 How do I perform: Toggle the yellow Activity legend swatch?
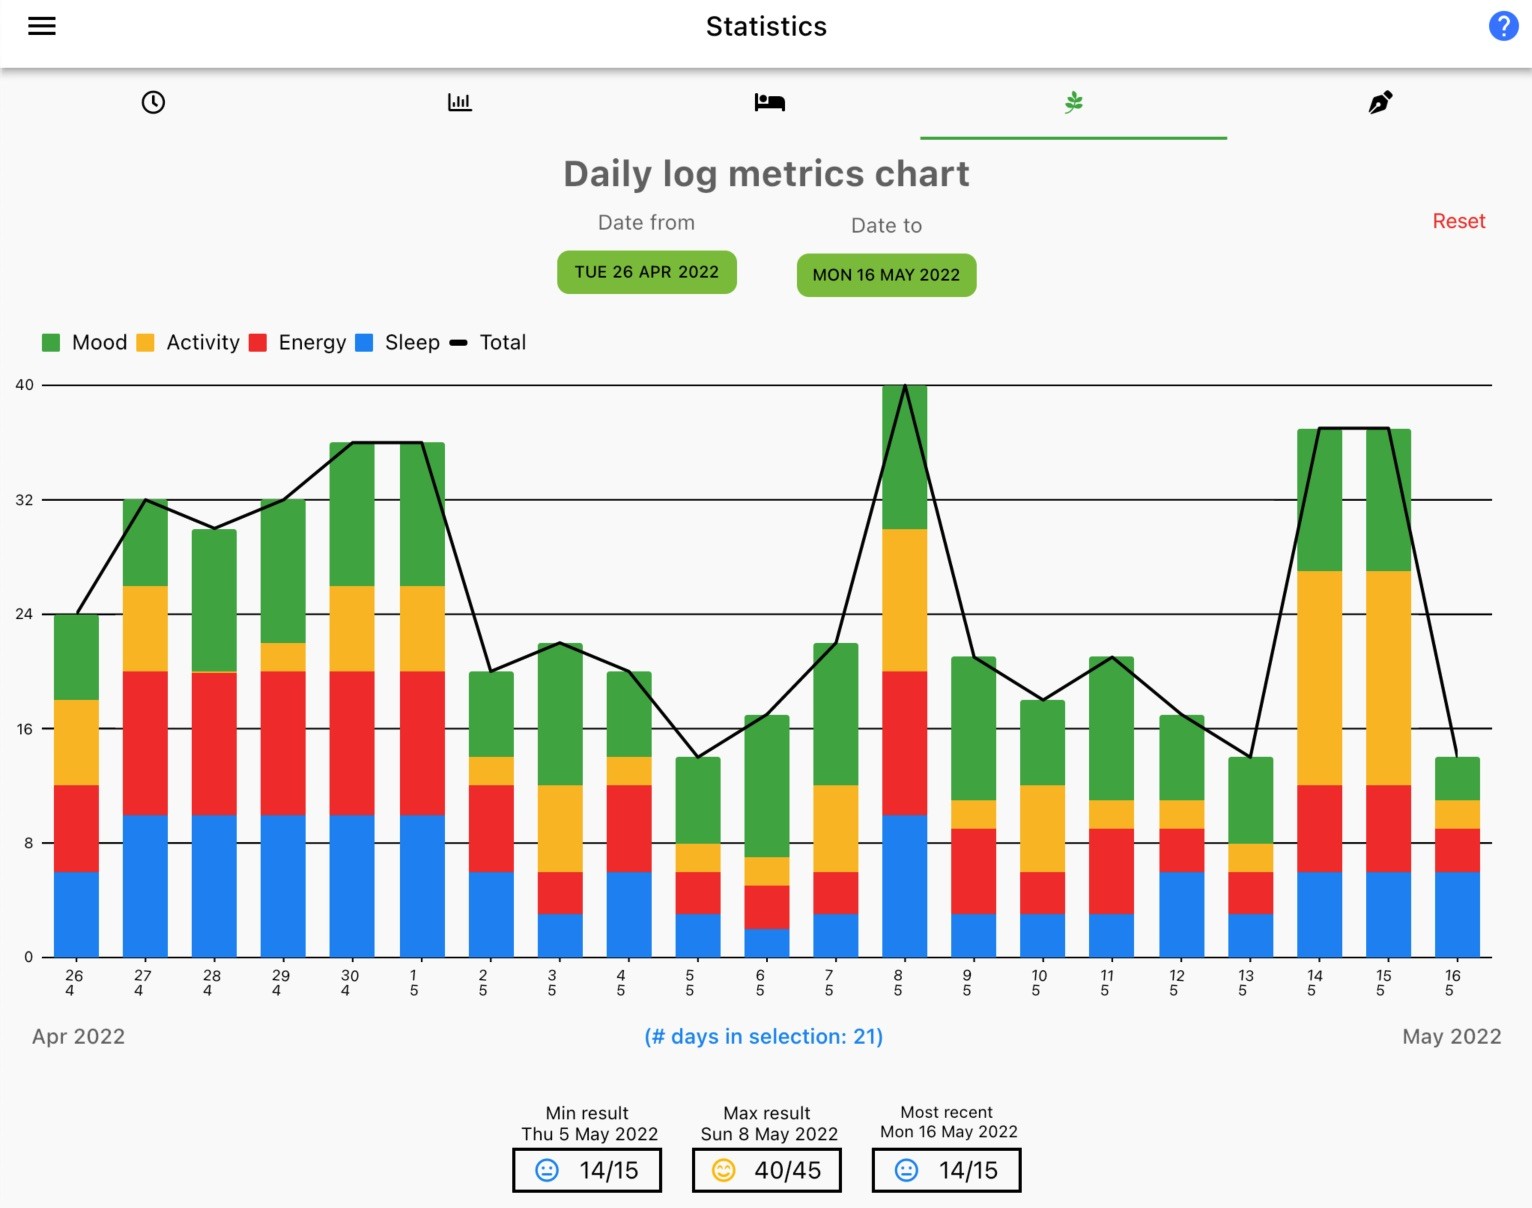tap(145, 342)
